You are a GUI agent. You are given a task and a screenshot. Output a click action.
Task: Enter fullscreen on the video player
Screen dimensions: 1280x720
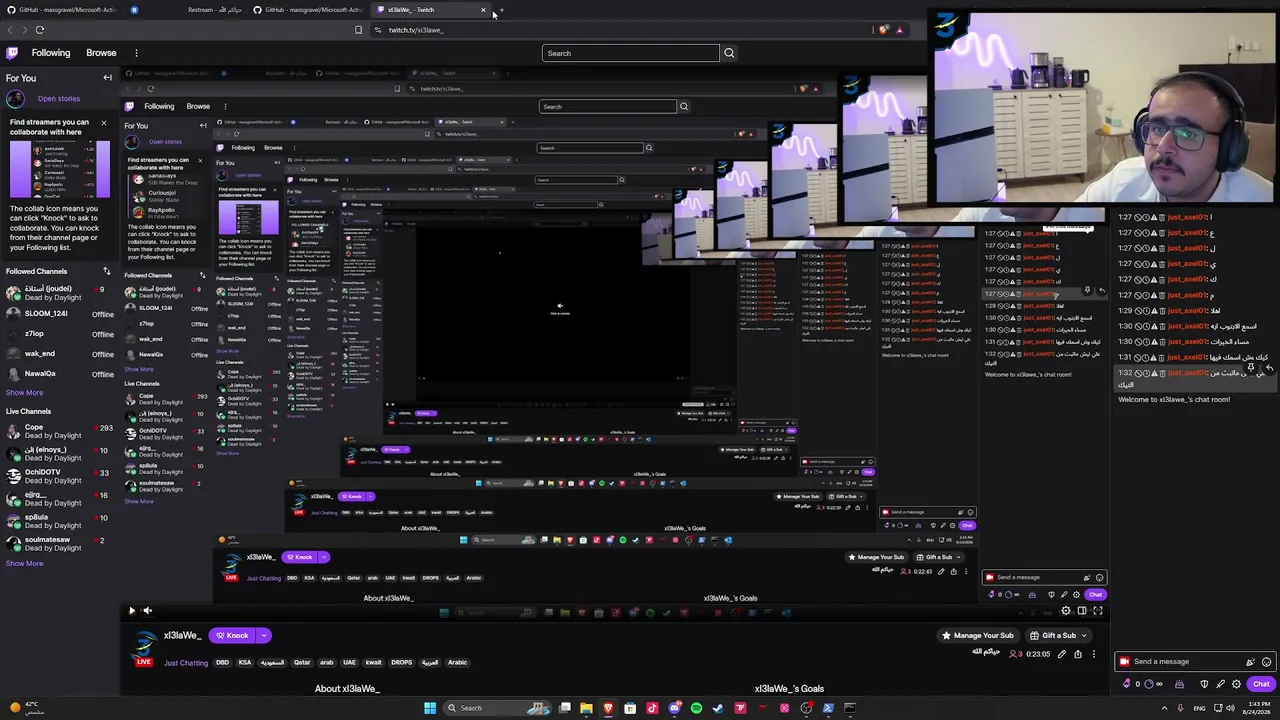coord(1098,611)
